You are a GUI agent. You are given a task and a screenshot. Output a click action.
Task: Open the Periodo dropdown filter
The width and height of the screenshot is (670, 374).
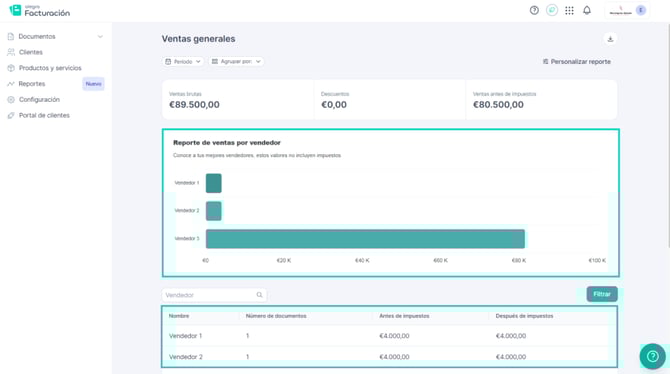coord(183,62)
